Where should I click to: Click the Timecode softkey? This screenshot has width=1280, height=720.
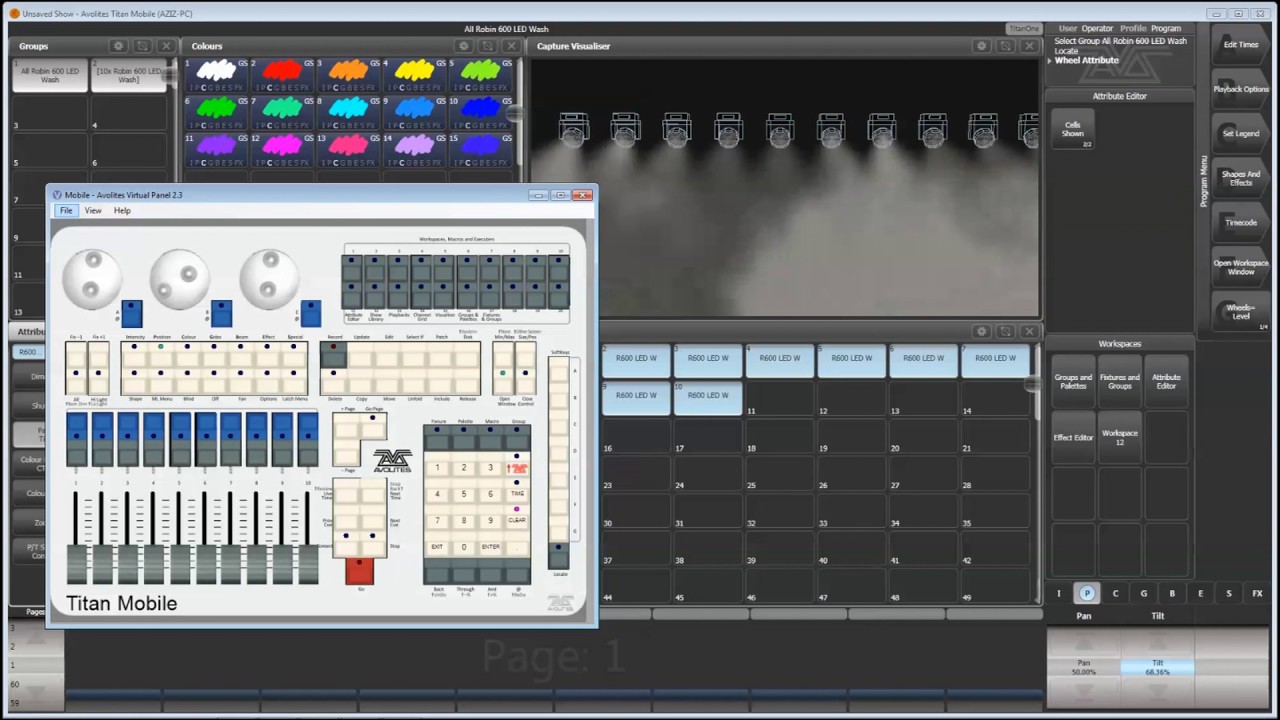coord(1241,222)
